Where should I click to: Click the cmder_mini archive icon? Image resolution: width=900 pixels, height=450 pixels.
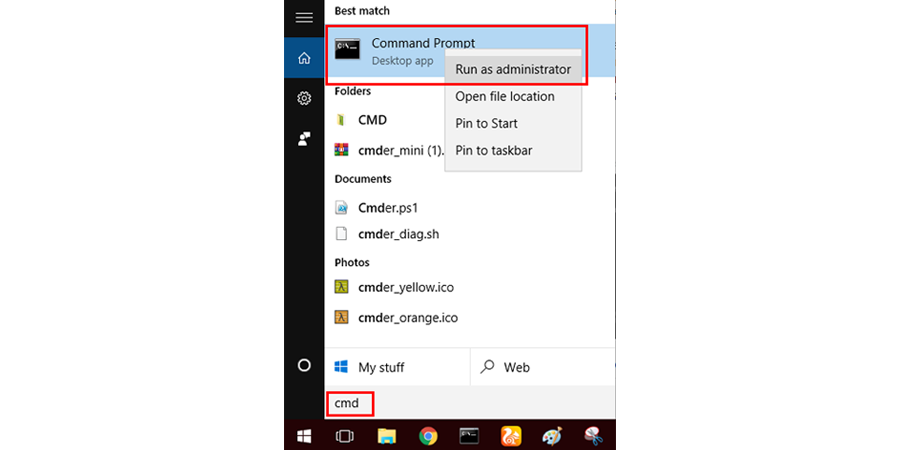click(x=342, y=150)
